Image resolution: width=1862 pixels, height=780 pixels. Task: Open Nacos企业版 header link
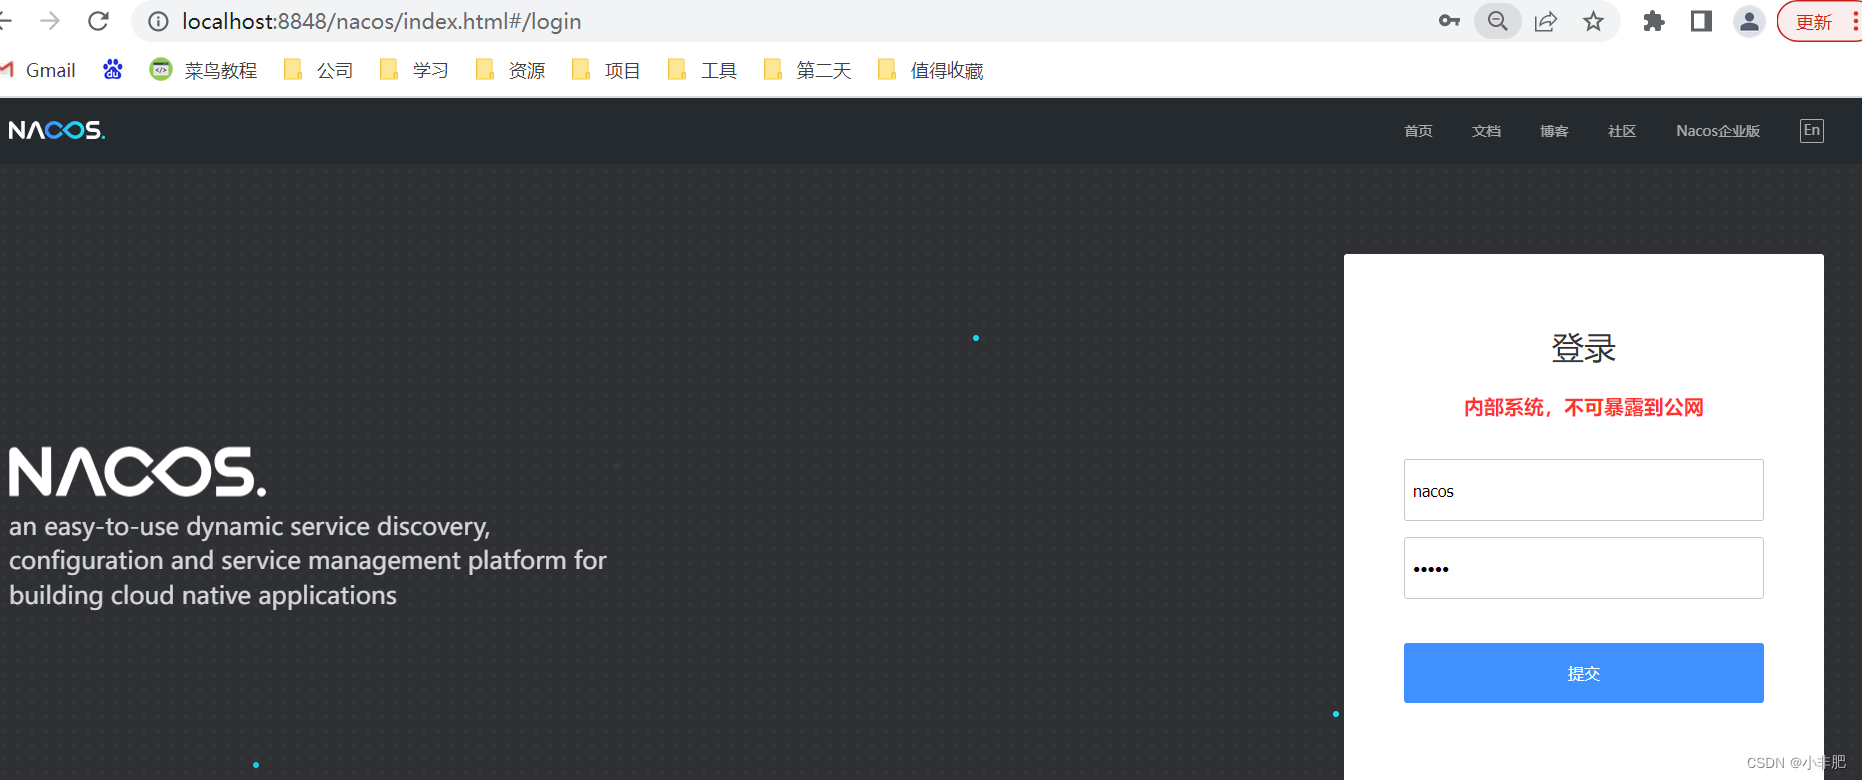click(1718, 131)
